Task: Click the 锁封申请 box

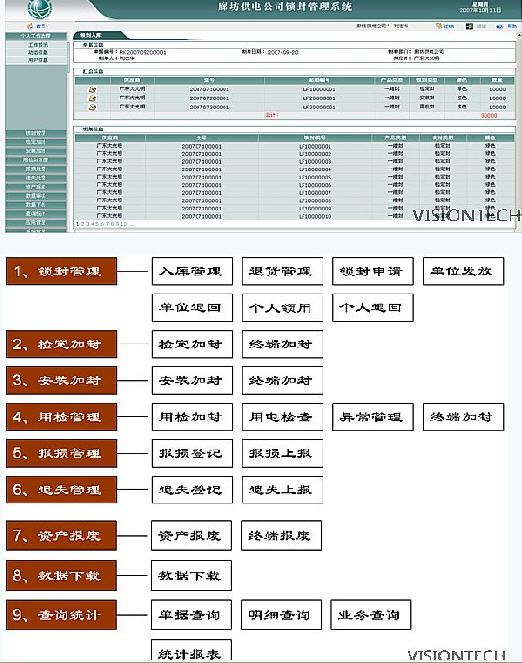Action: (373, 271)
